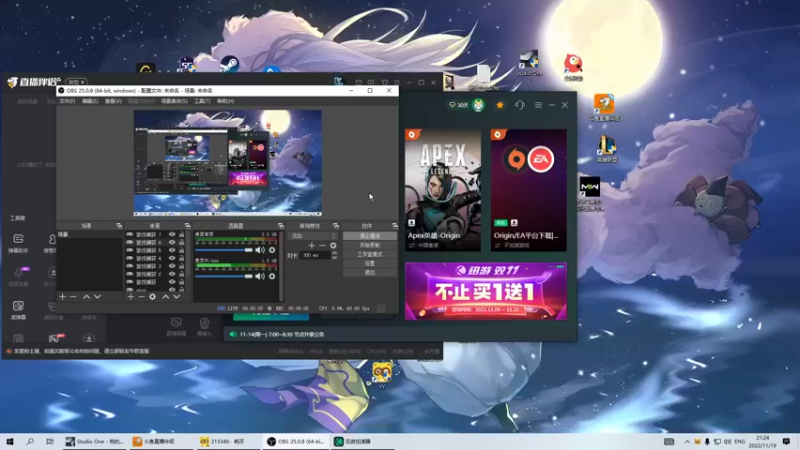The height and width of the screenshot is (450, 800).
Task: Hide the display capture 6 source
Action: [172, 242]
